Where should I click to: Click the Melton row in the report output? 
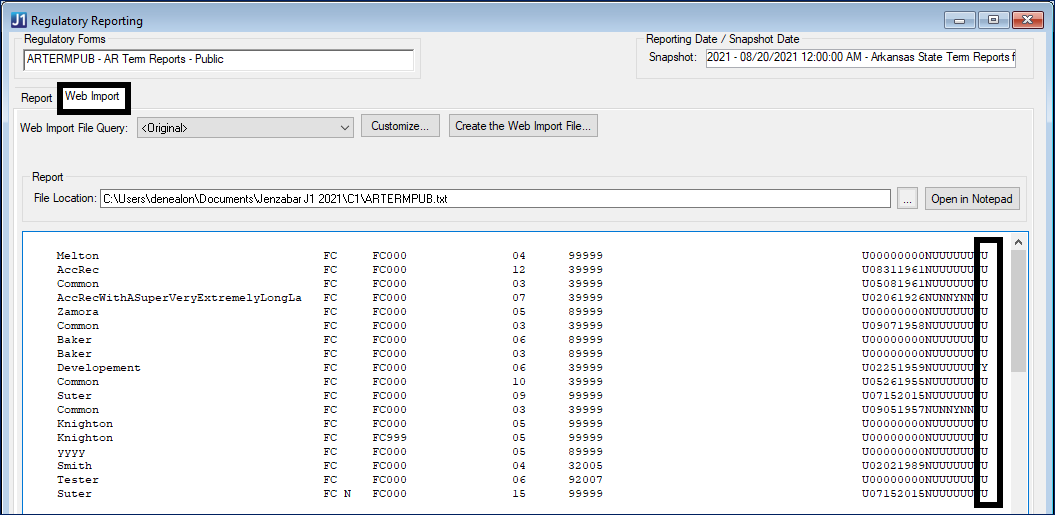[78, 256]
